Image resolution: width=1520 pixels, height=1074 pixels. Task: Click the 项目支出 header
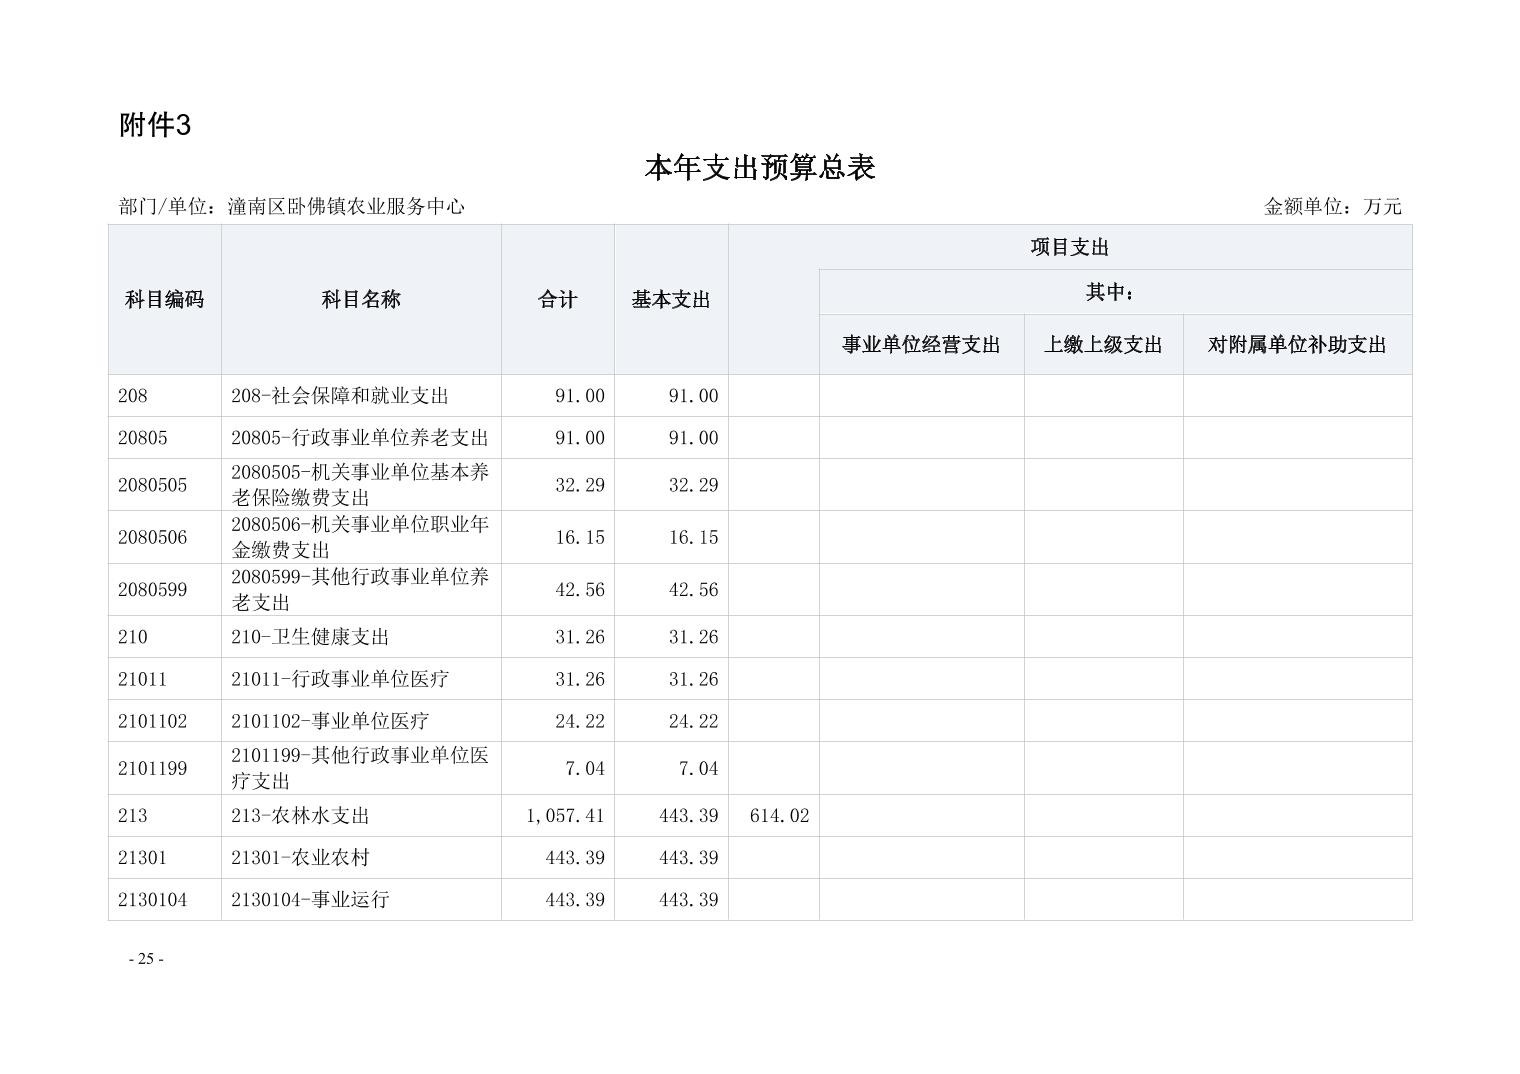[1070, 247]
